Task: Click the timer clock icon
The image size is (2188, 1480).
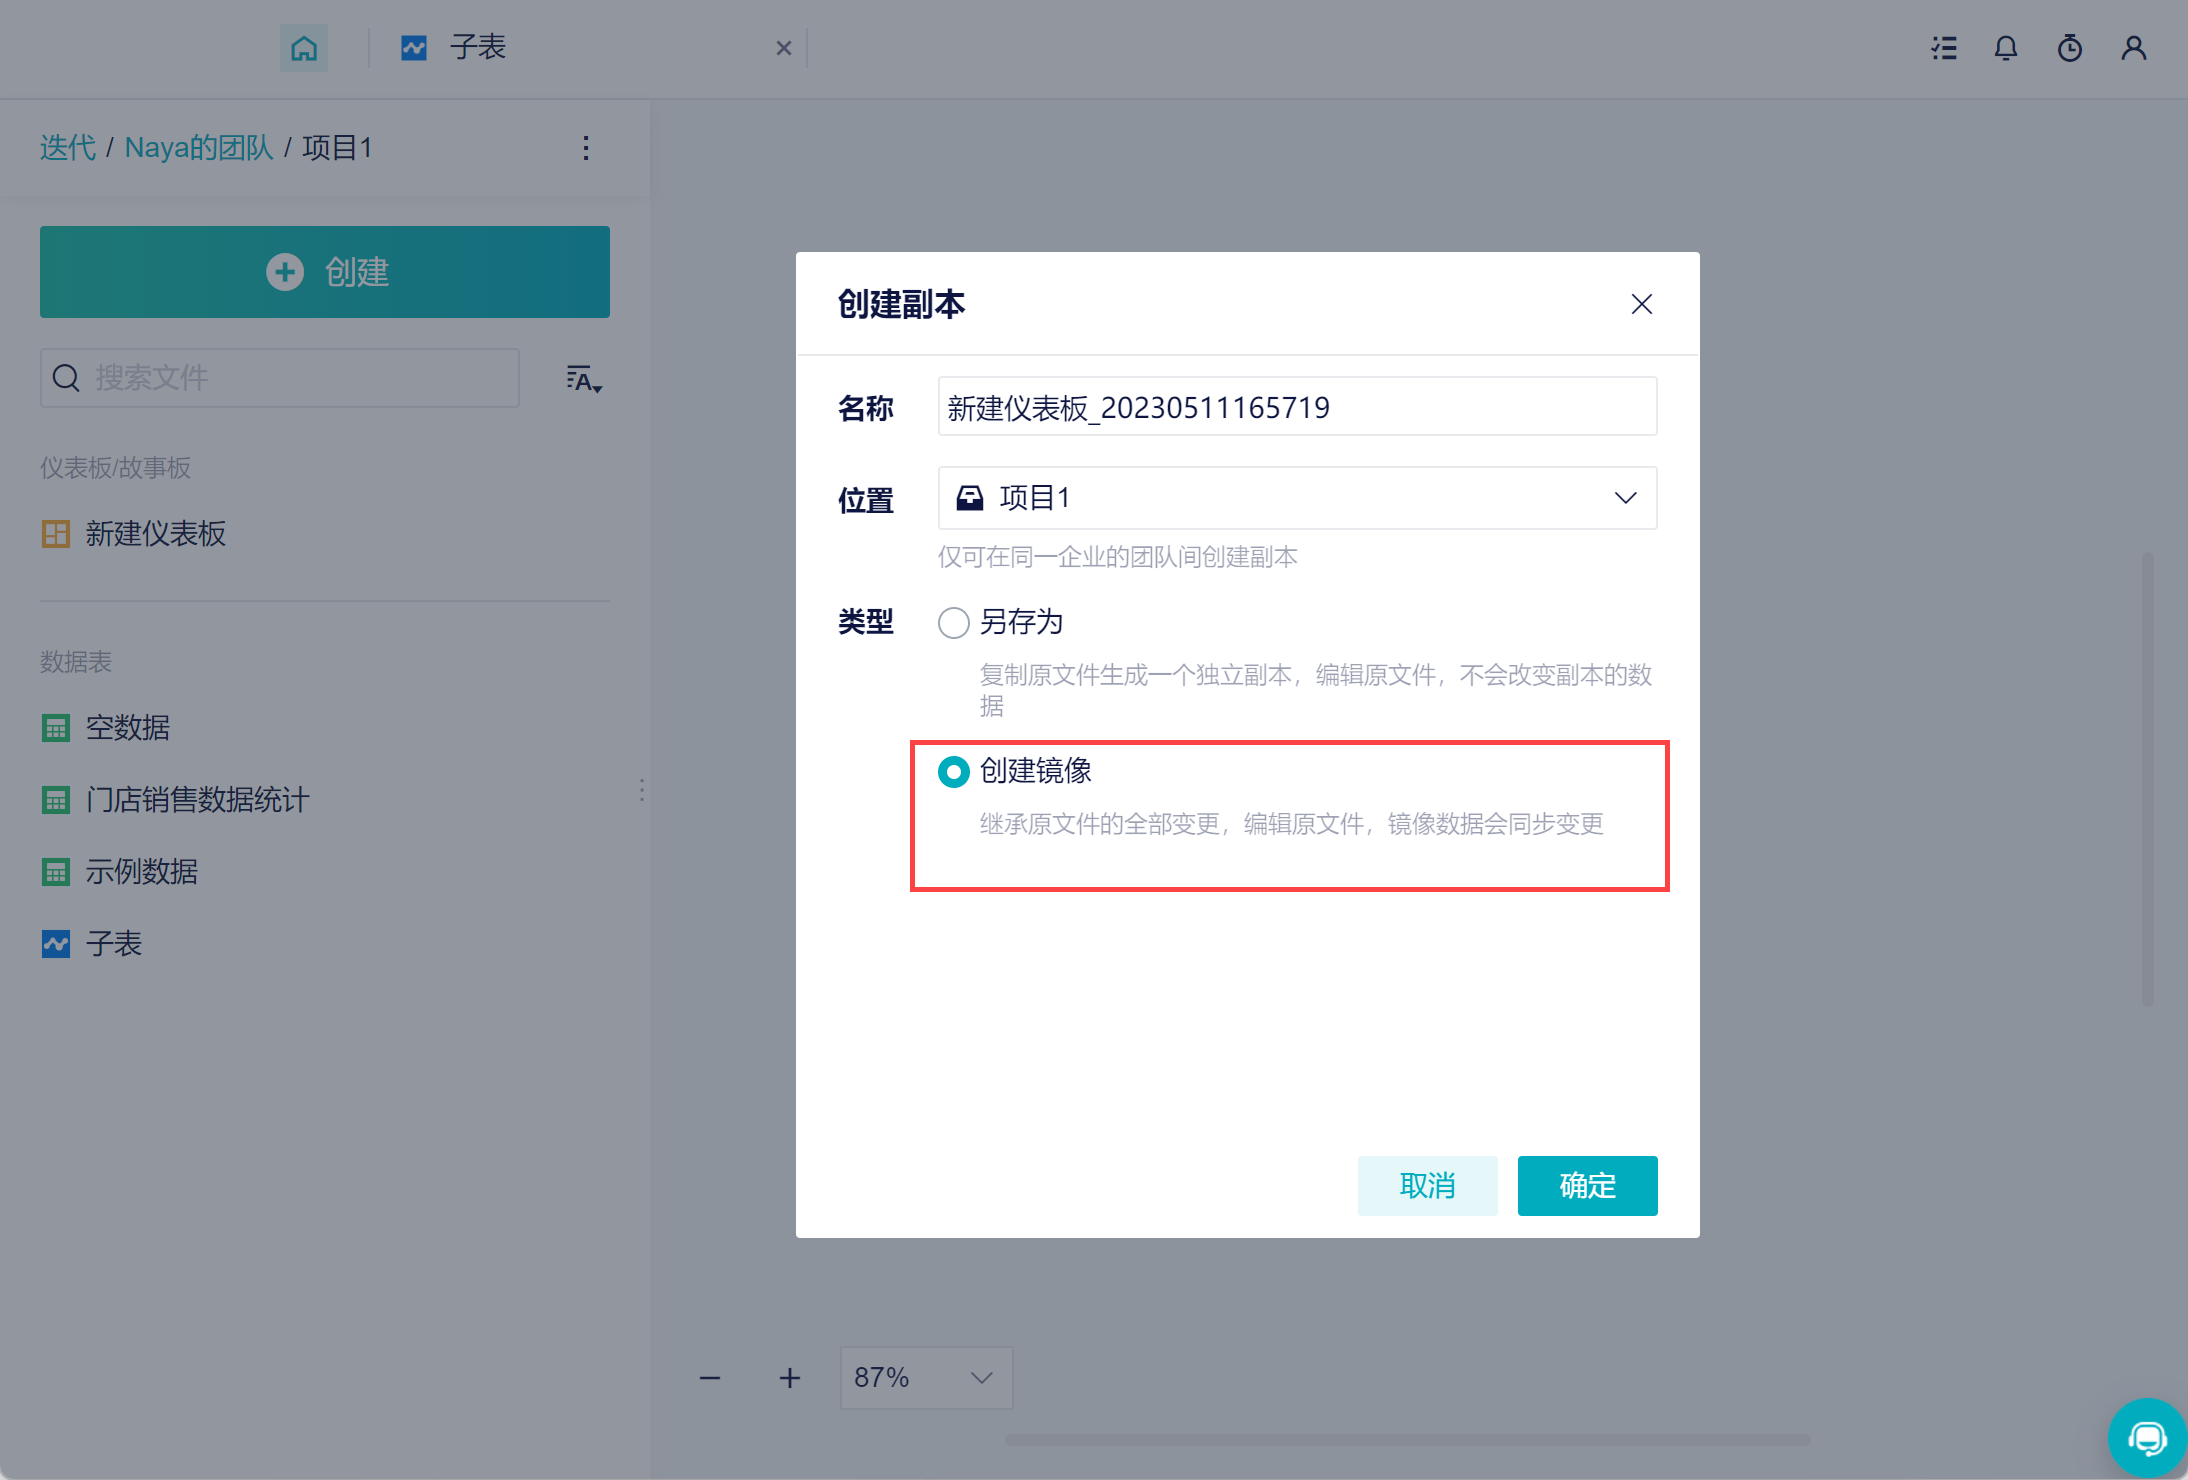Action: tap(2070, 48)
